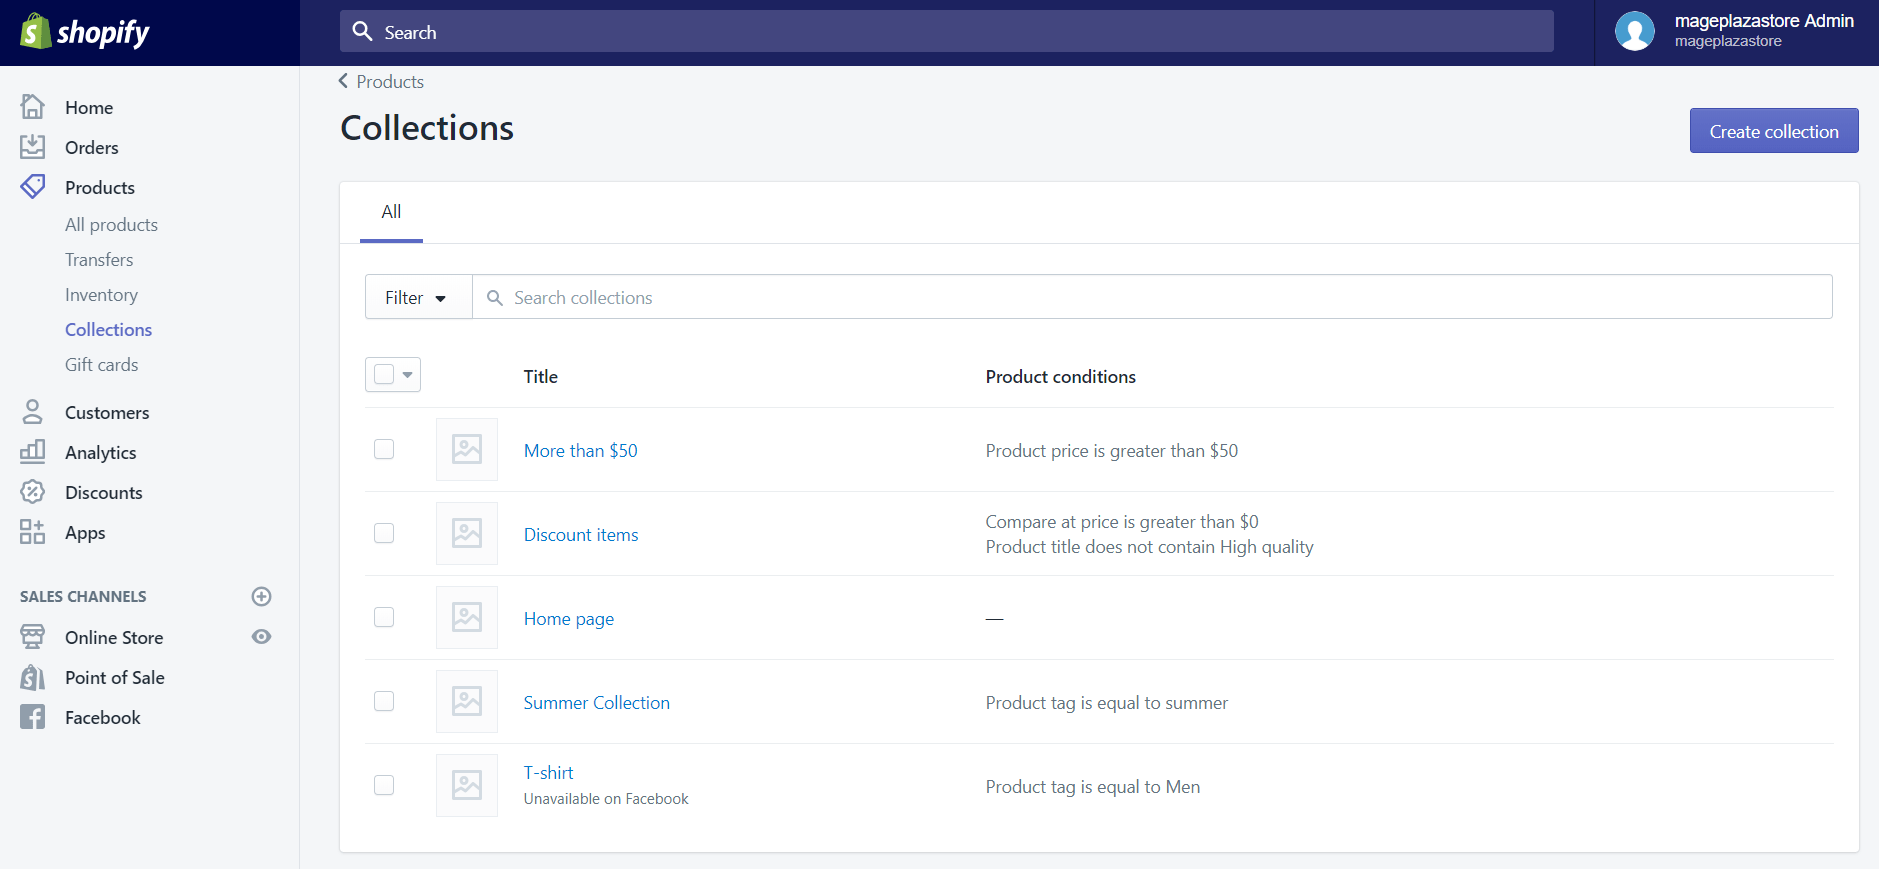
Task: Click magnifier icon in Search collections field
Action: (494, 298)
